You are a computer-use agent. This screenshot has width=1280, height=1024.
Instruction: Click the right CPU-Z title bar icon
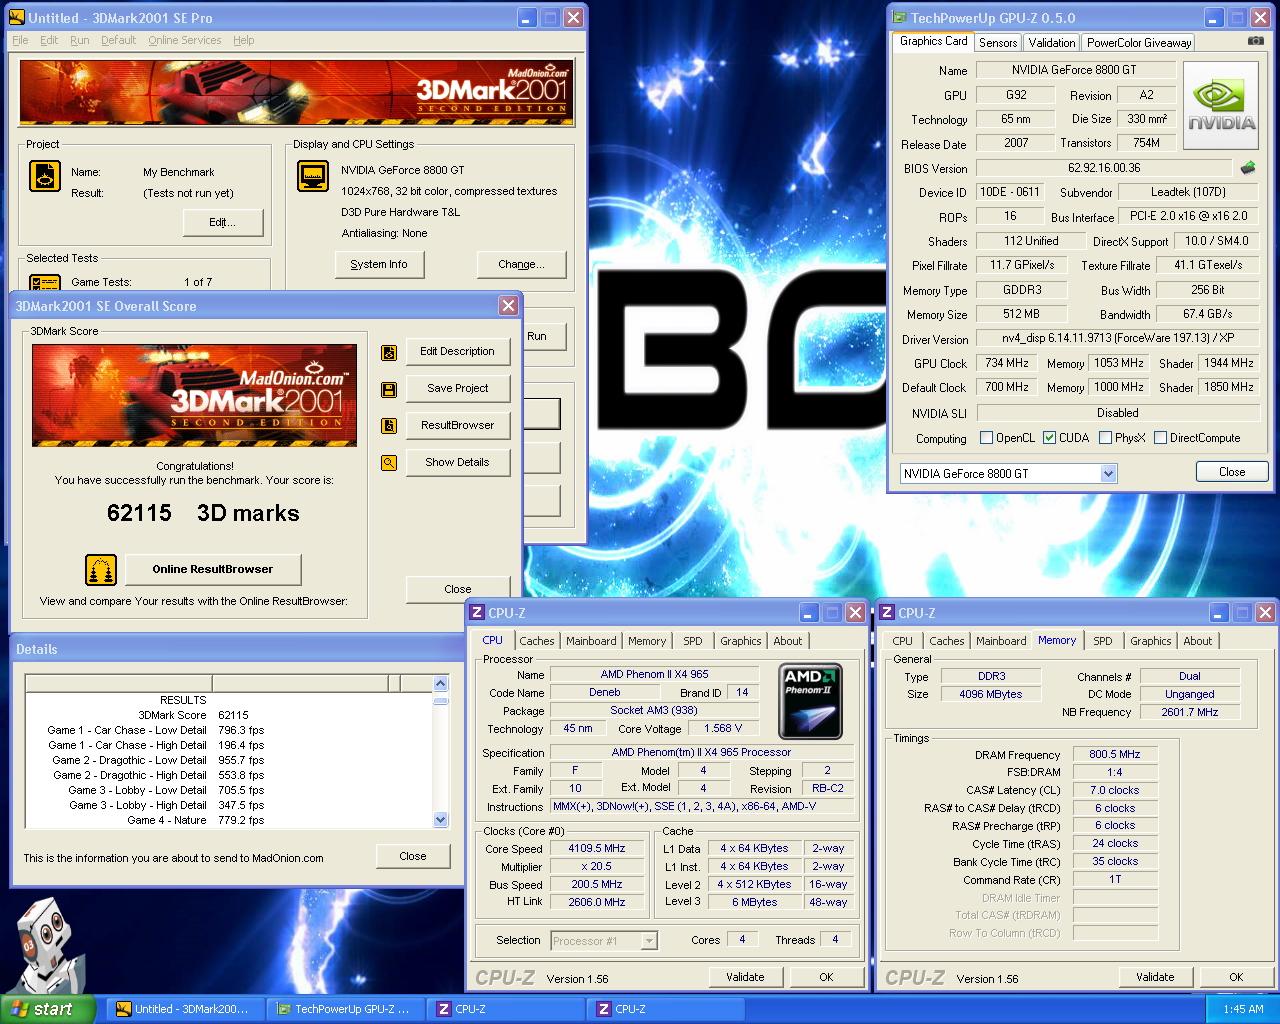point(887,612)
